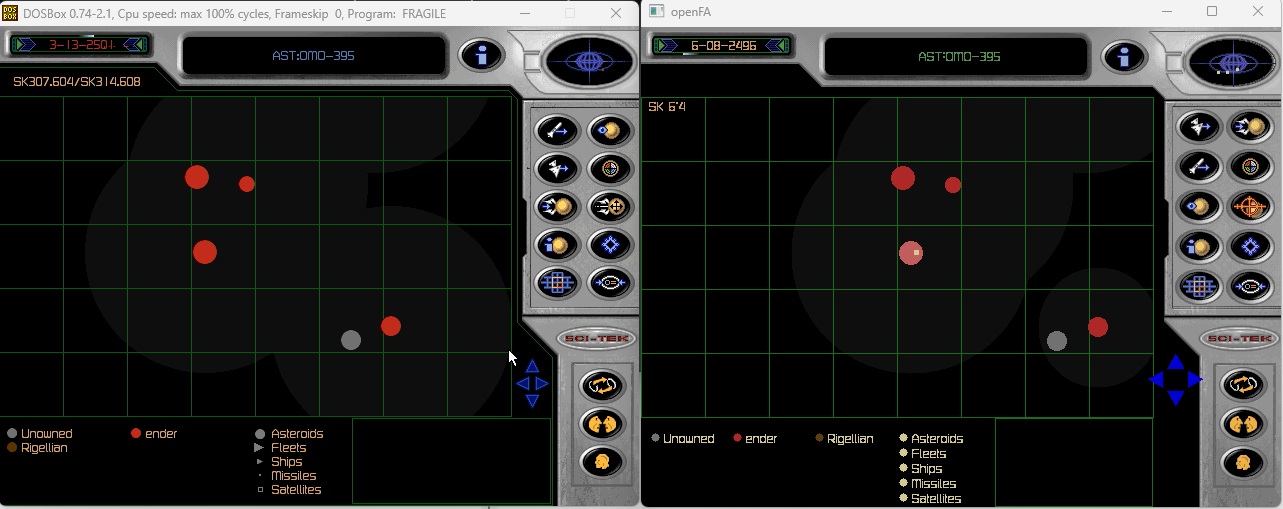Select the gray asteroid on DOSBox map

[350, 340]
